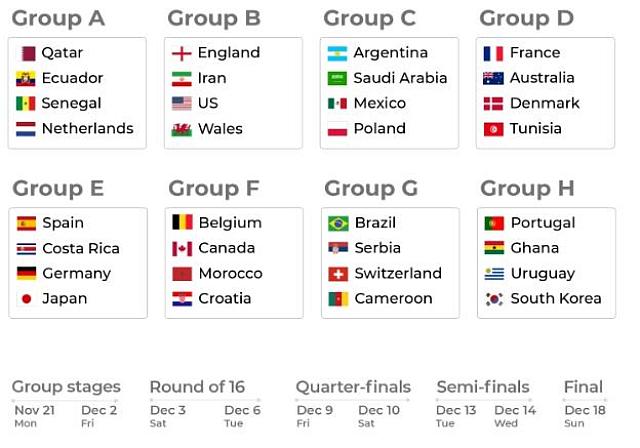This screenshot has height=448, width=640.
Task: Select the Canada maple leaf flag
Action: pos(182,248)
